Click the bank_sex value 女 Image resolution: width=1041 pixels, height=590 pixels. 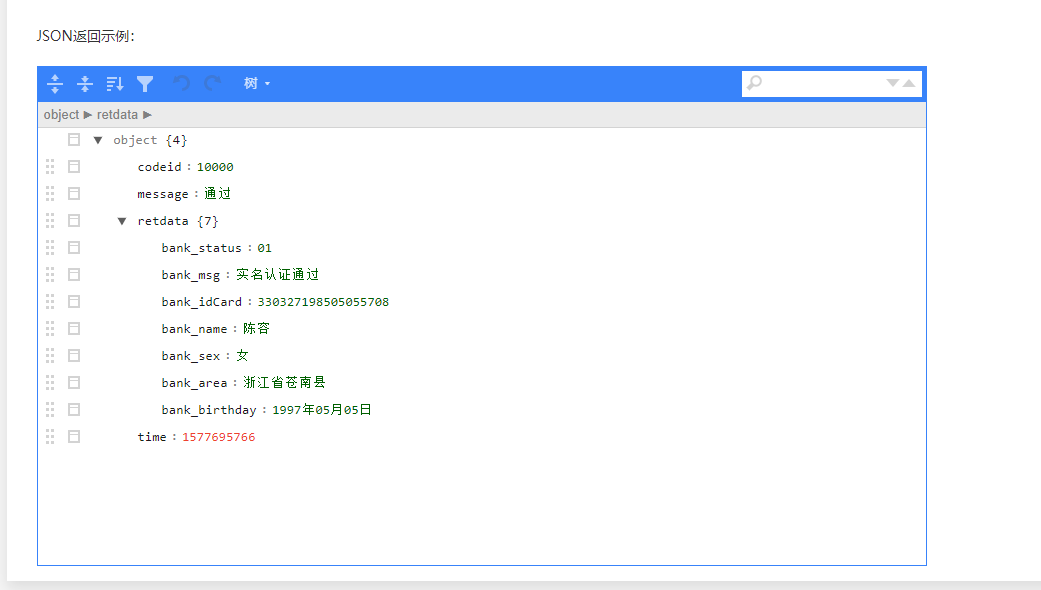click(x=242, y=356)
